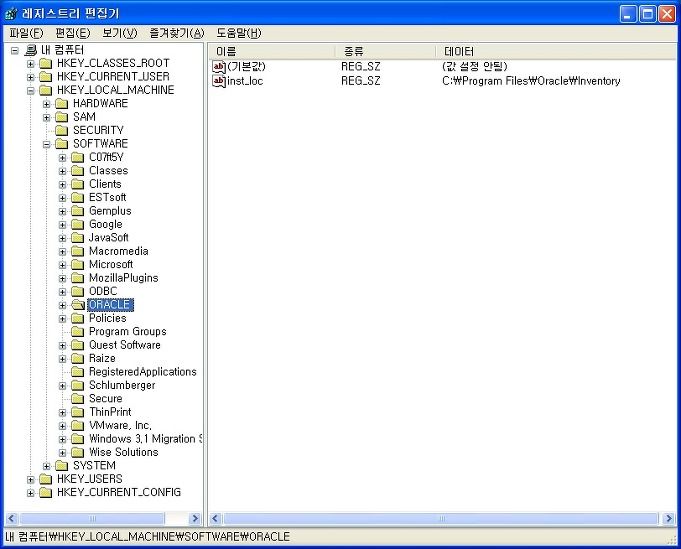The image size is (681, 549).
Task: Expand the Wise Solutions key node
Action: (63, 453)
